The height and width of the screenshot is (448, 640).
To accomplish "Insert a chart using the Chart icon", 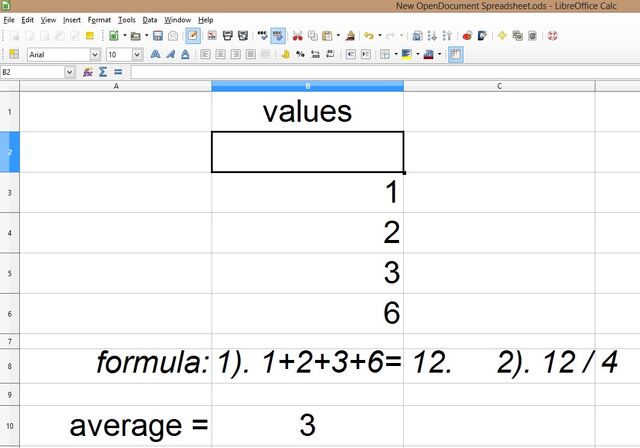I will tap(467, 36).
